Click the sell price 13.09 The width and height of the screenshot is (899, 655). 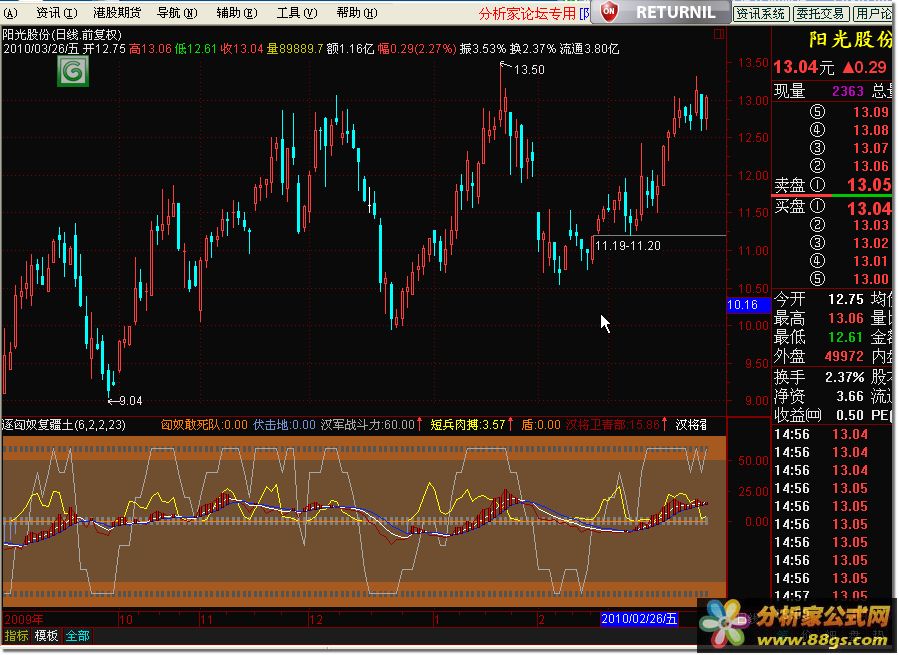coord(870,112)
